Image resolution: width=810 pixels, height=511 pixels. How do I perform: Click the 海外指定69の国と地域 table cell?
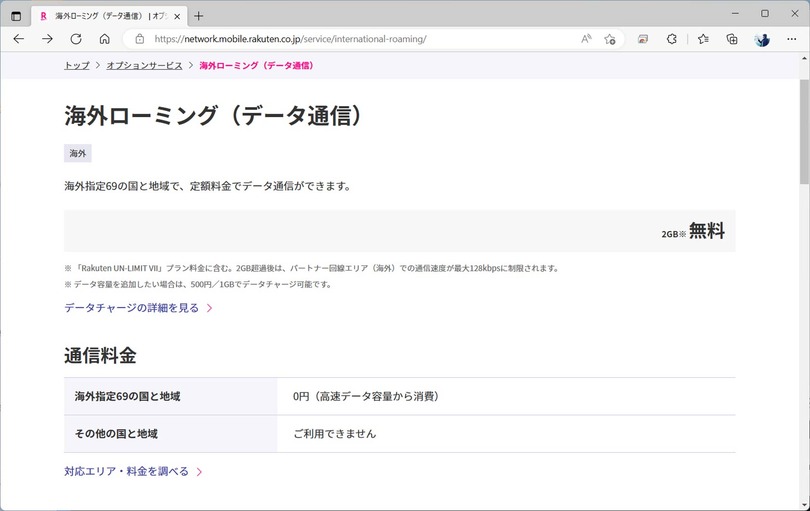point(170,396)
